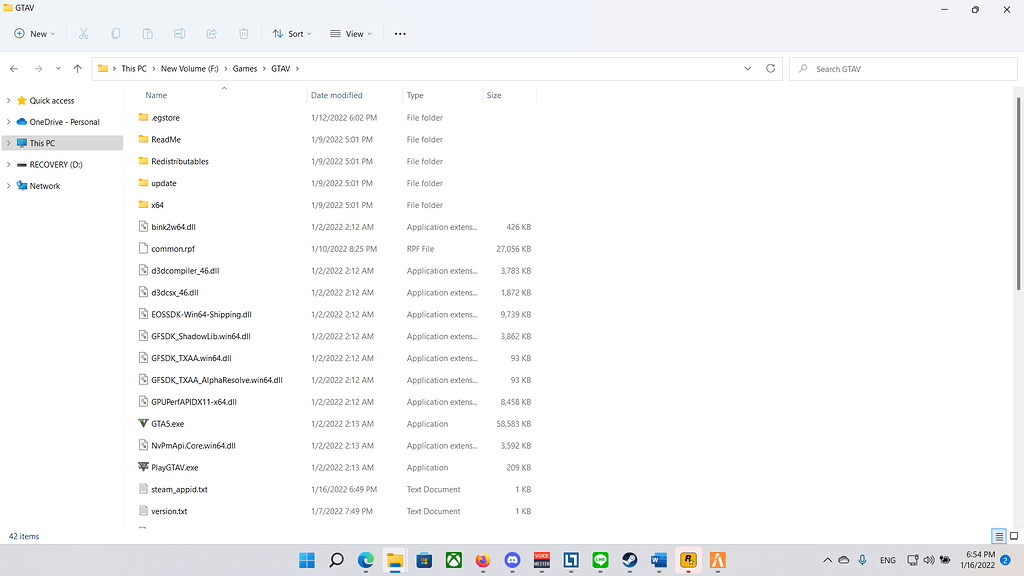Delete the file using the trash icon
The height and width of the screenshot is (576, 1024).
pos(243,33)
